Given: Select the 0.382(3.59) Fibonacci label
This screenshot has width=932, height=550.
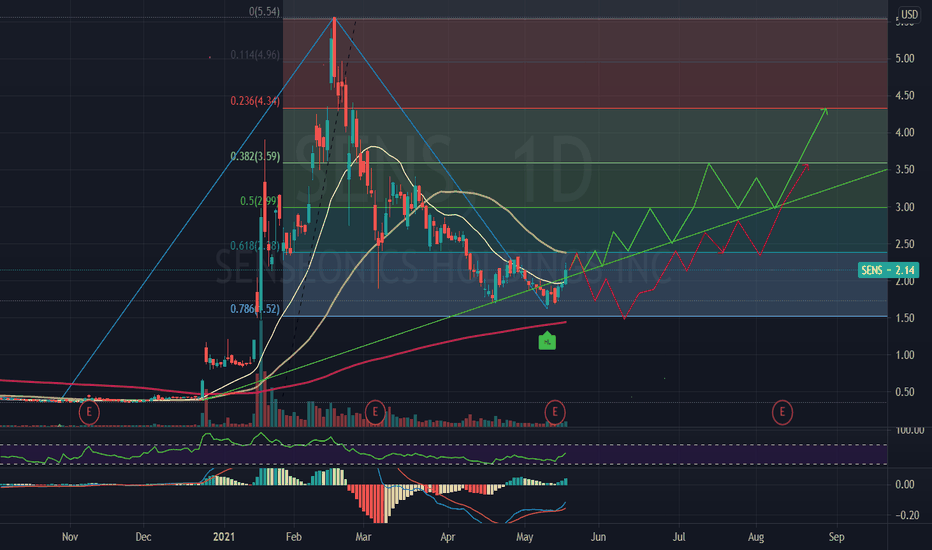Looking at the screenshot, I should (x=255, y=156).
